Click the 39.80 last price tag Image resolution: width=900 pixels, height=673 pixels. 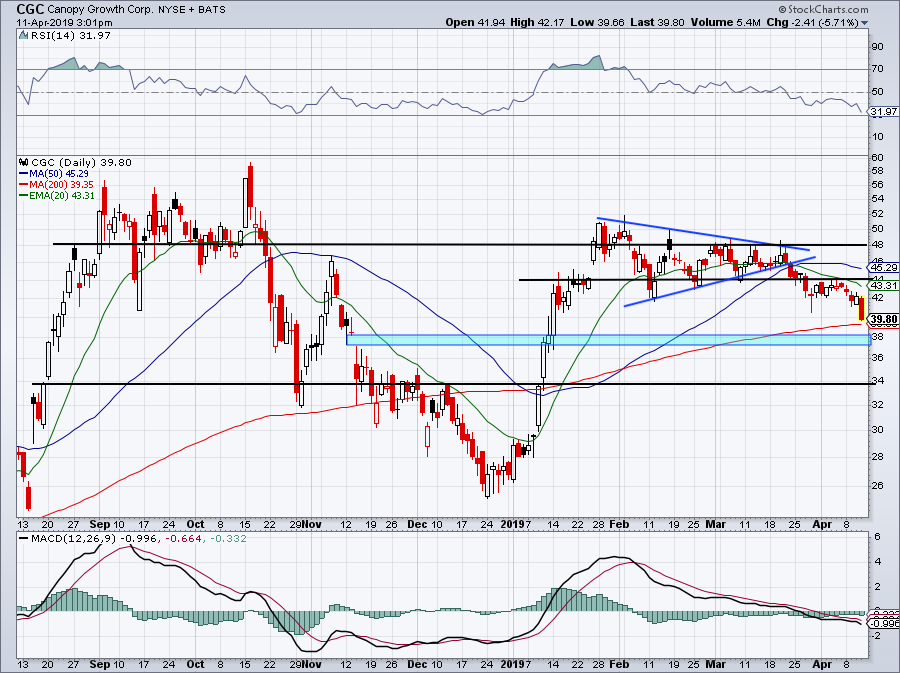883,320
